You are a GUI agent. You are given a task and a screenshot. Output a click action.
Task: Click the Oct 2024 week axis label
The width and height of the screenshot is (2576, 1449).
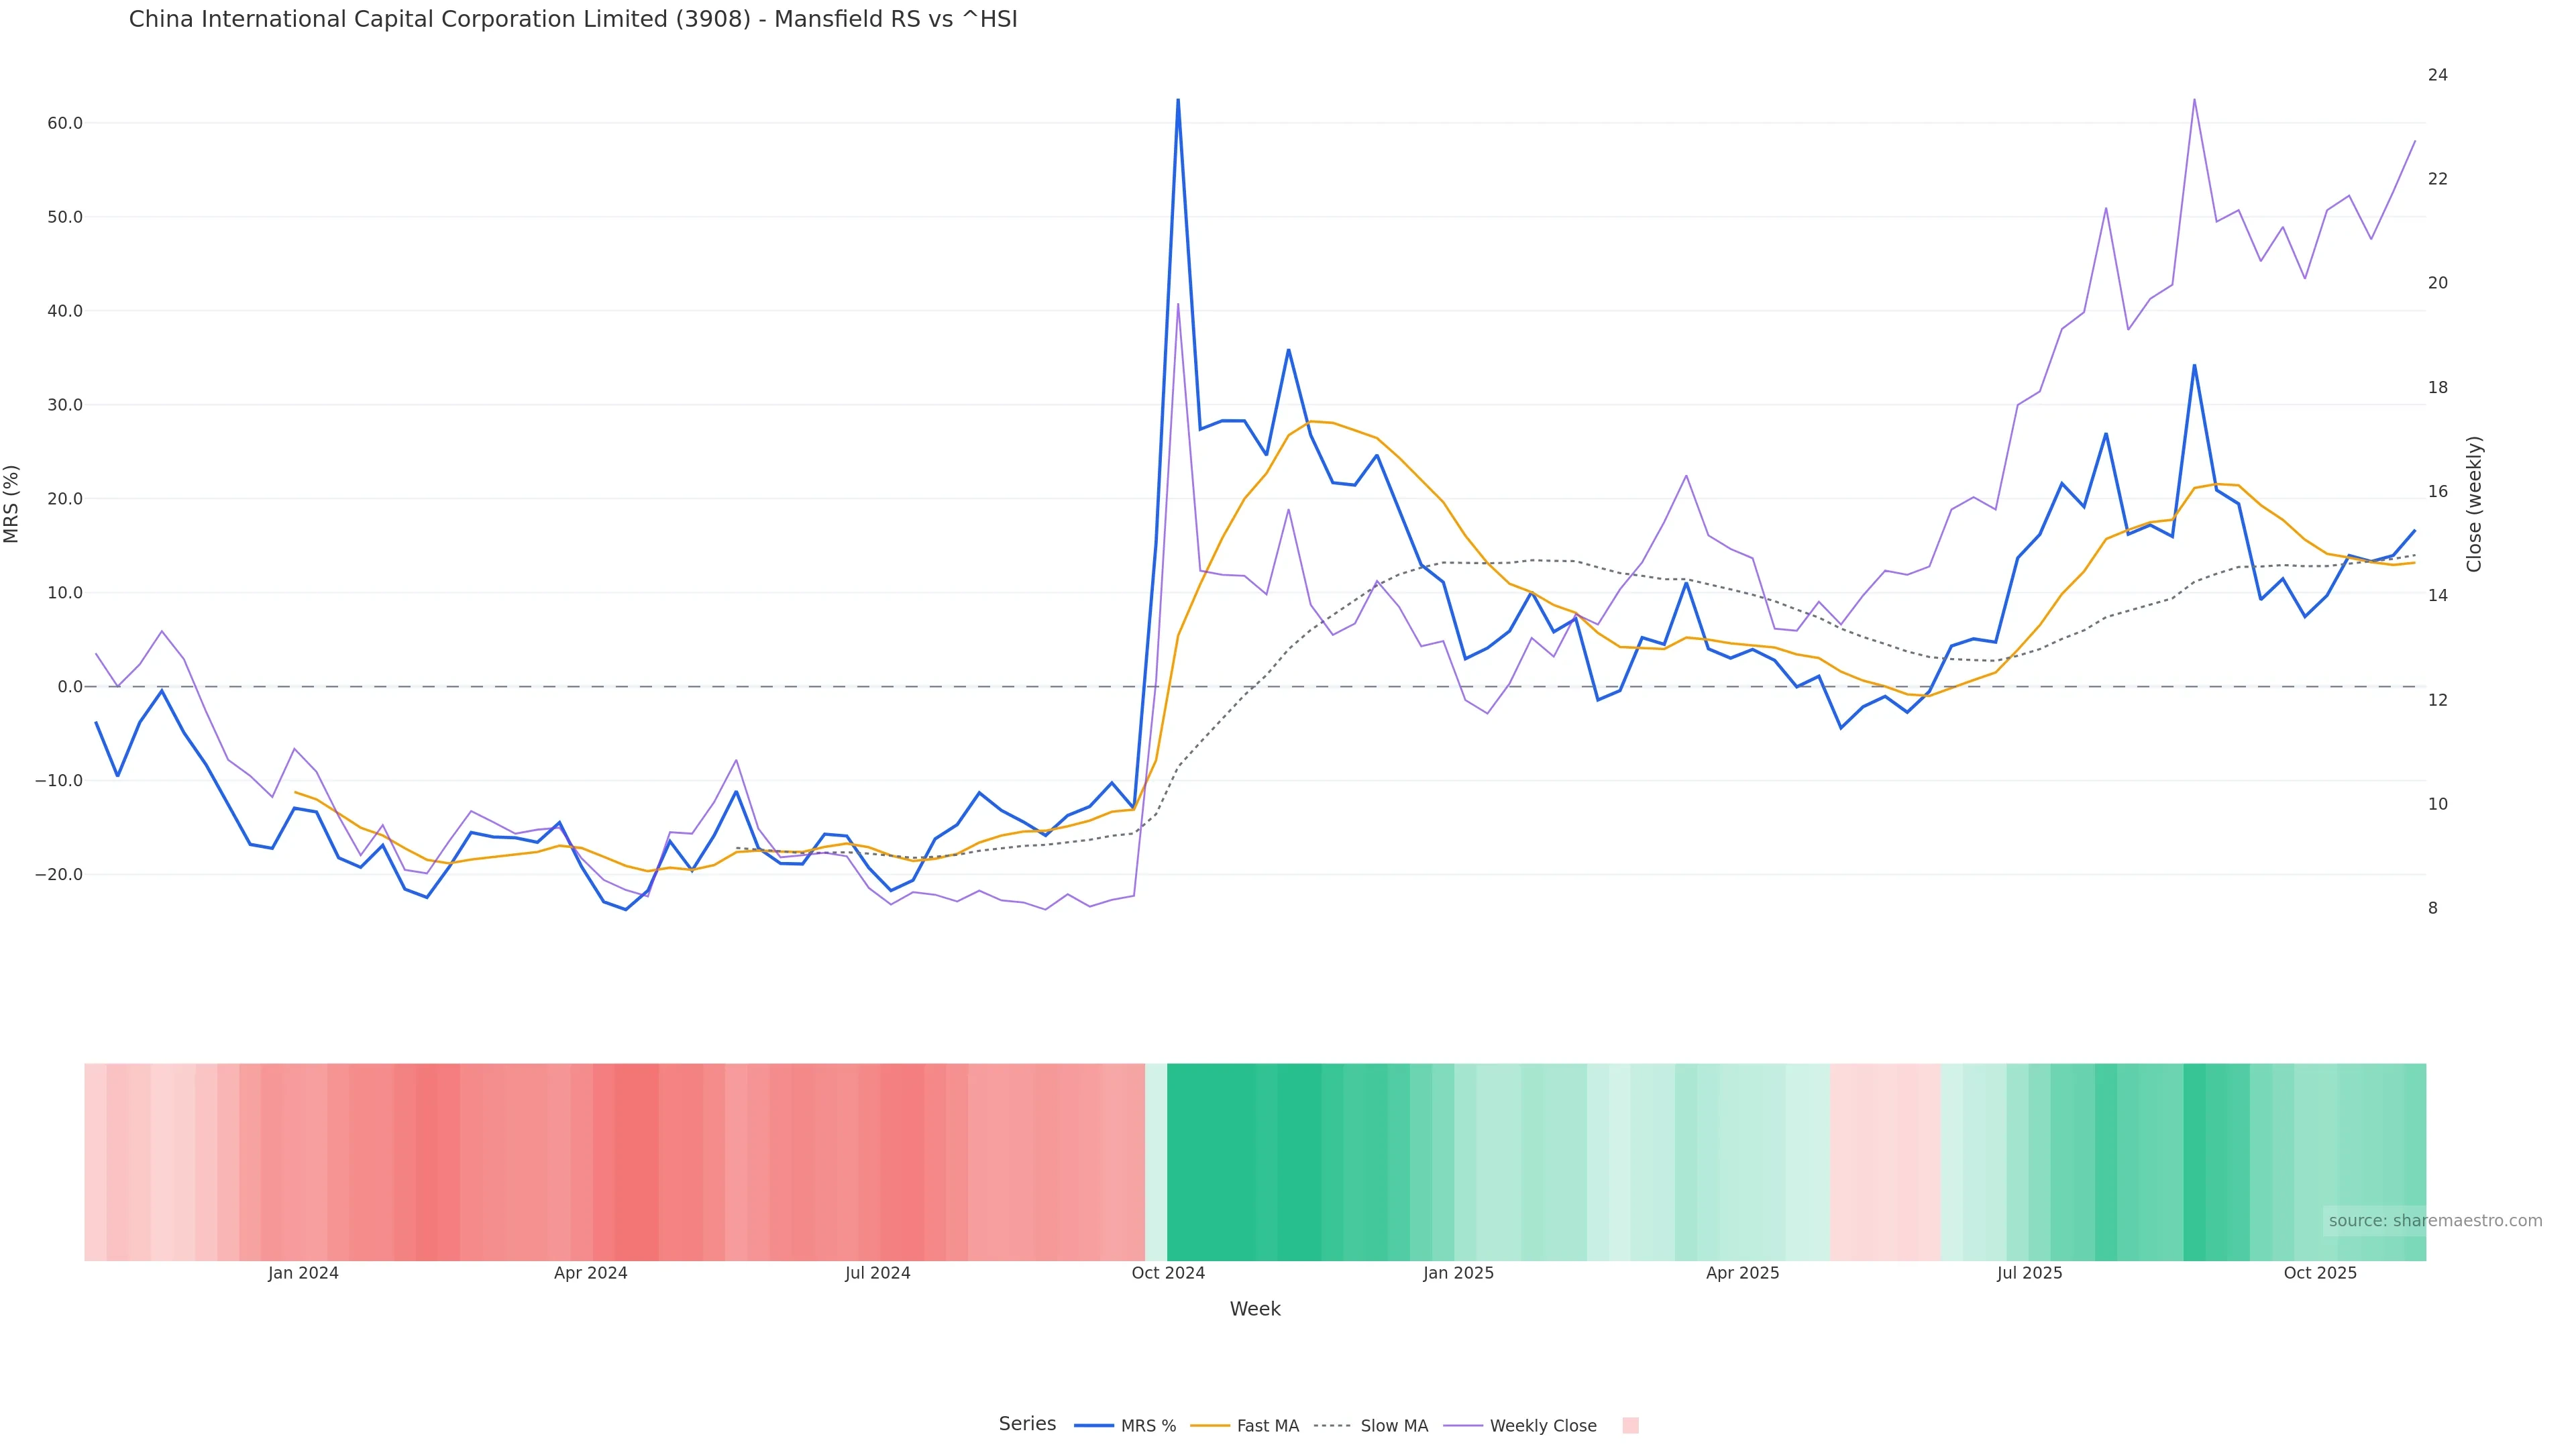coord(1168,1273)
